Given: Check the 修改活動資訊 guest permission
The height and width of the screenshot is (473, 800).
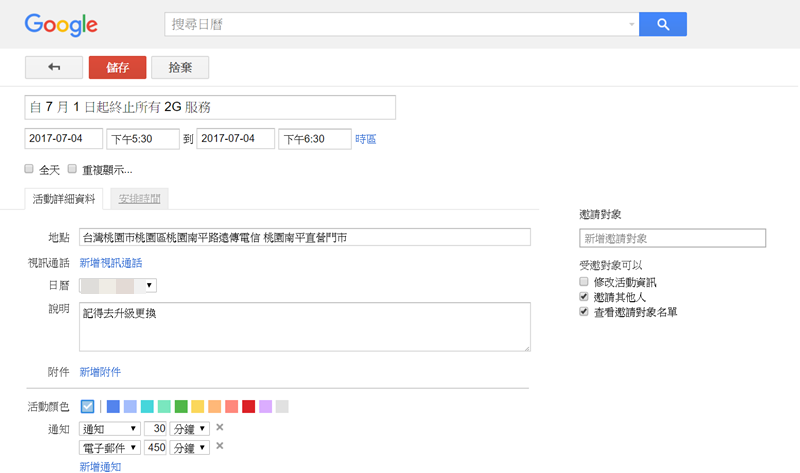Looking at the screenshot, I should pos(584,282).
